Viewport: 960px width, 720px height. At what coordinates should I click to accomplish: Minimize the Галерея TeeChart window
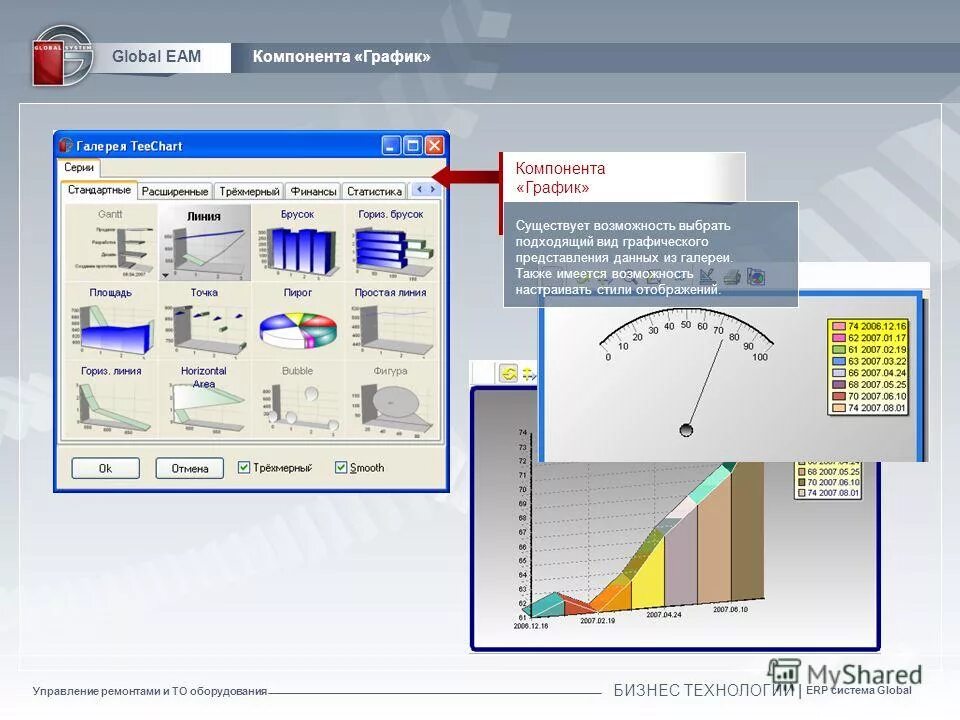(x=392, y=145)
